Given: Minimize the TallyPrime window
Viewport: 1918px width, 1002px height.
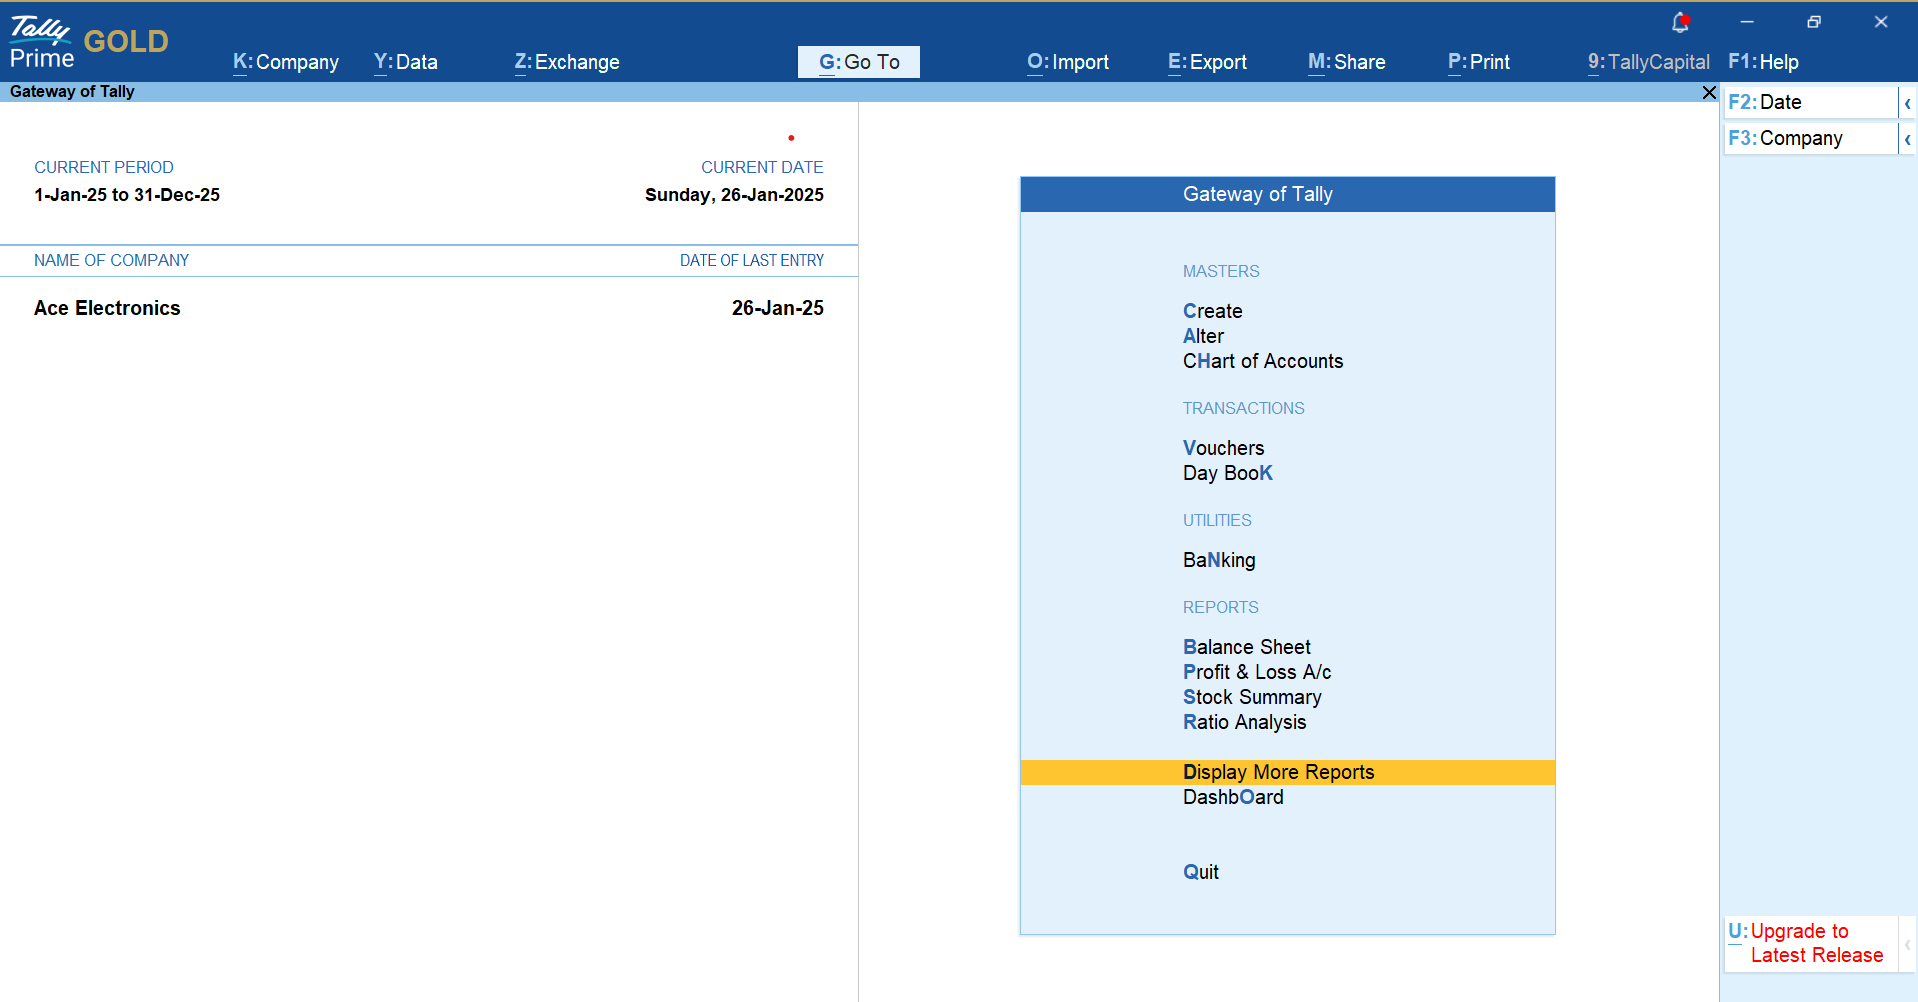Looking at the screenshot, I should [1747, 22].
